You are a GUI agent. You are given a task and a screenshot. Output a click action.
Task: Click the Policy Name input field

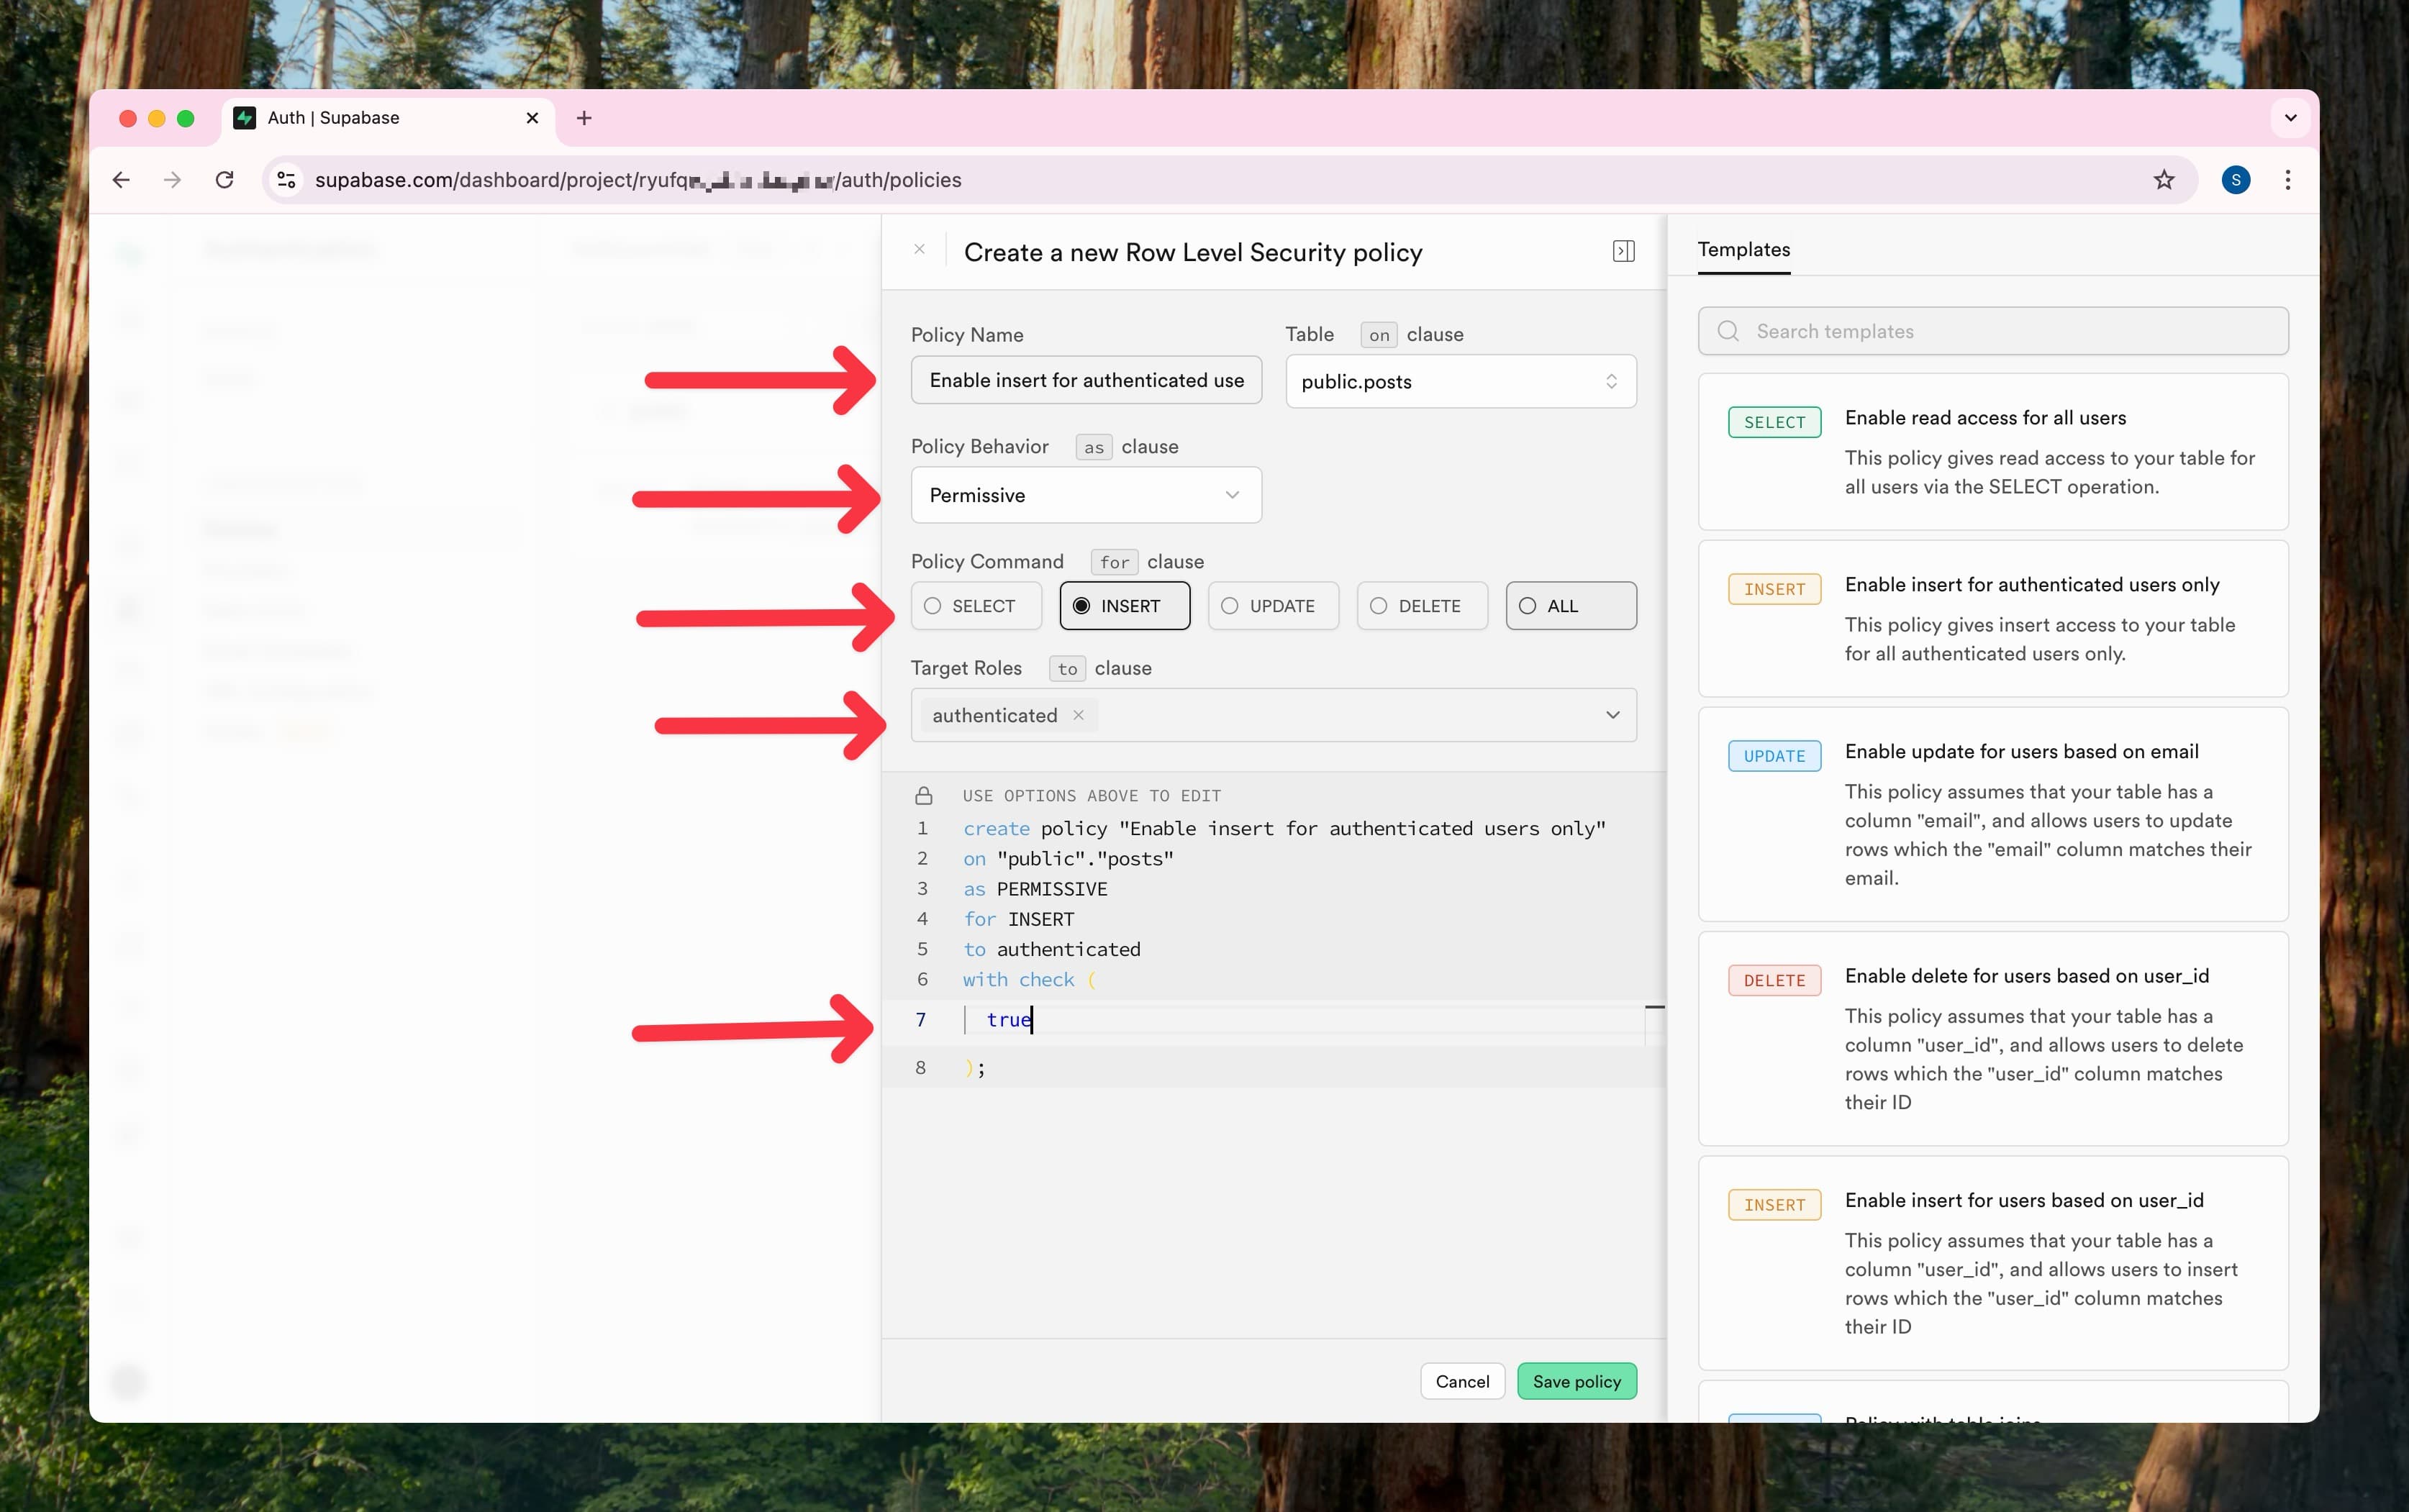point(1085,381)
